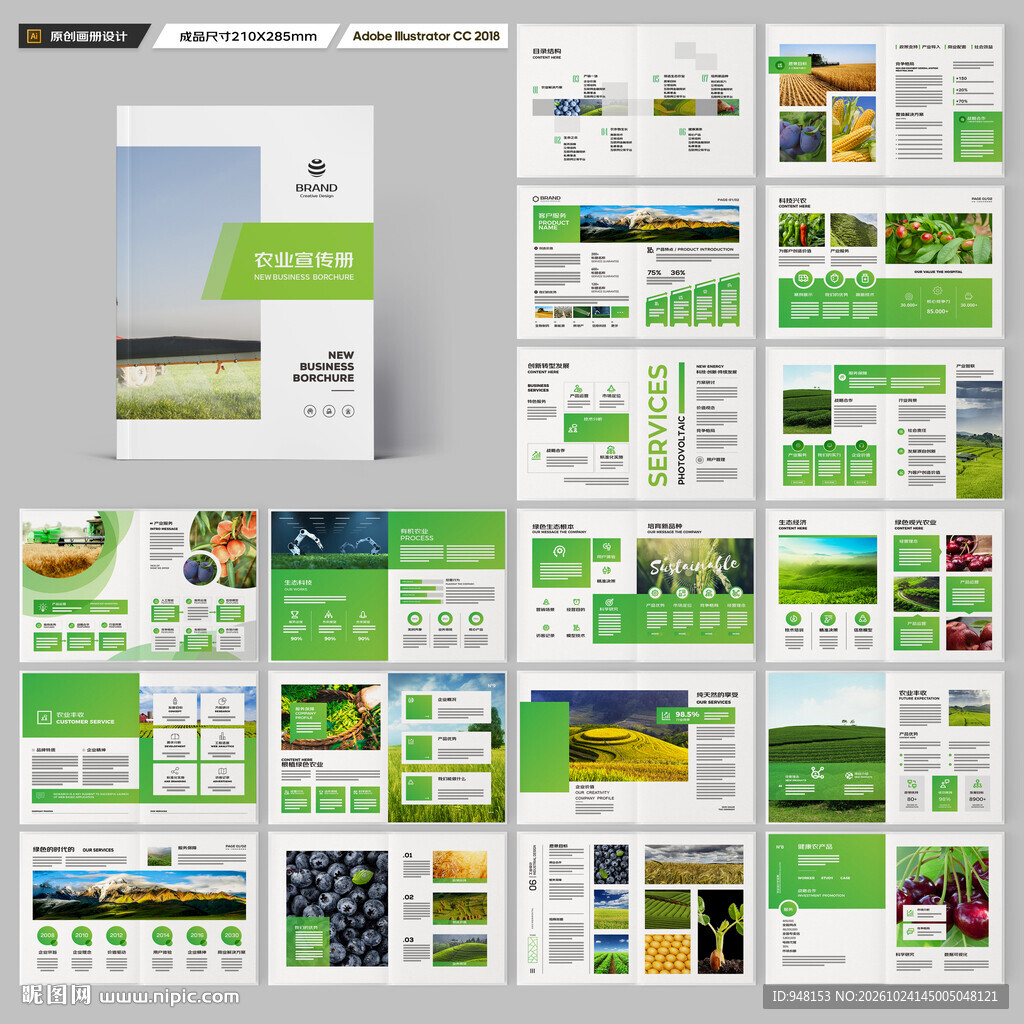Click the 2010 year circle
Viewport: 1024px width, 1024px height.
coord(82,935)
